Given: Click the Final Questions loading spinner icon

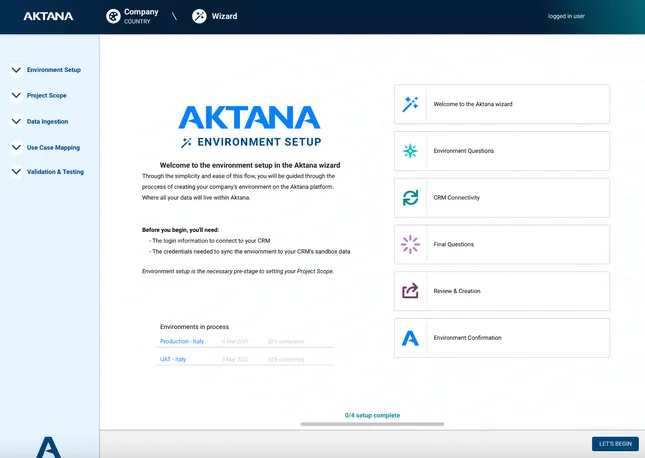Looking at the screenshot, I should coord(410,244).
